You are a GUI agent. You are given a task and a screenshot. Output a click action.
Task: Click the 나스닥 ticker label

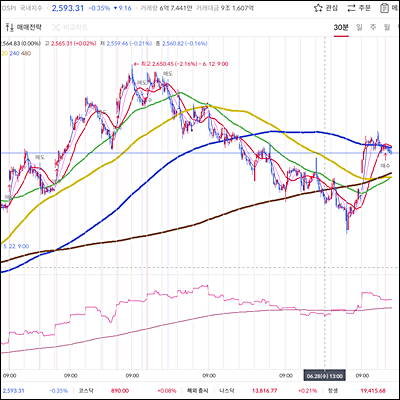click(227, 391)
